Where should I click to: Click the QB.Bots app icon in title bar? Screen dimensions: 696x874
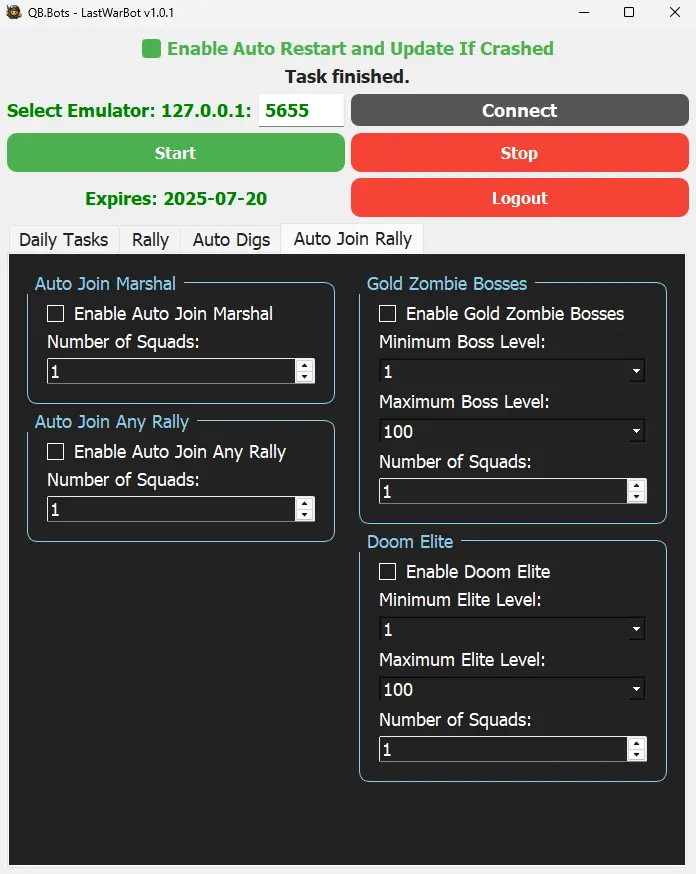pos(14,12)
